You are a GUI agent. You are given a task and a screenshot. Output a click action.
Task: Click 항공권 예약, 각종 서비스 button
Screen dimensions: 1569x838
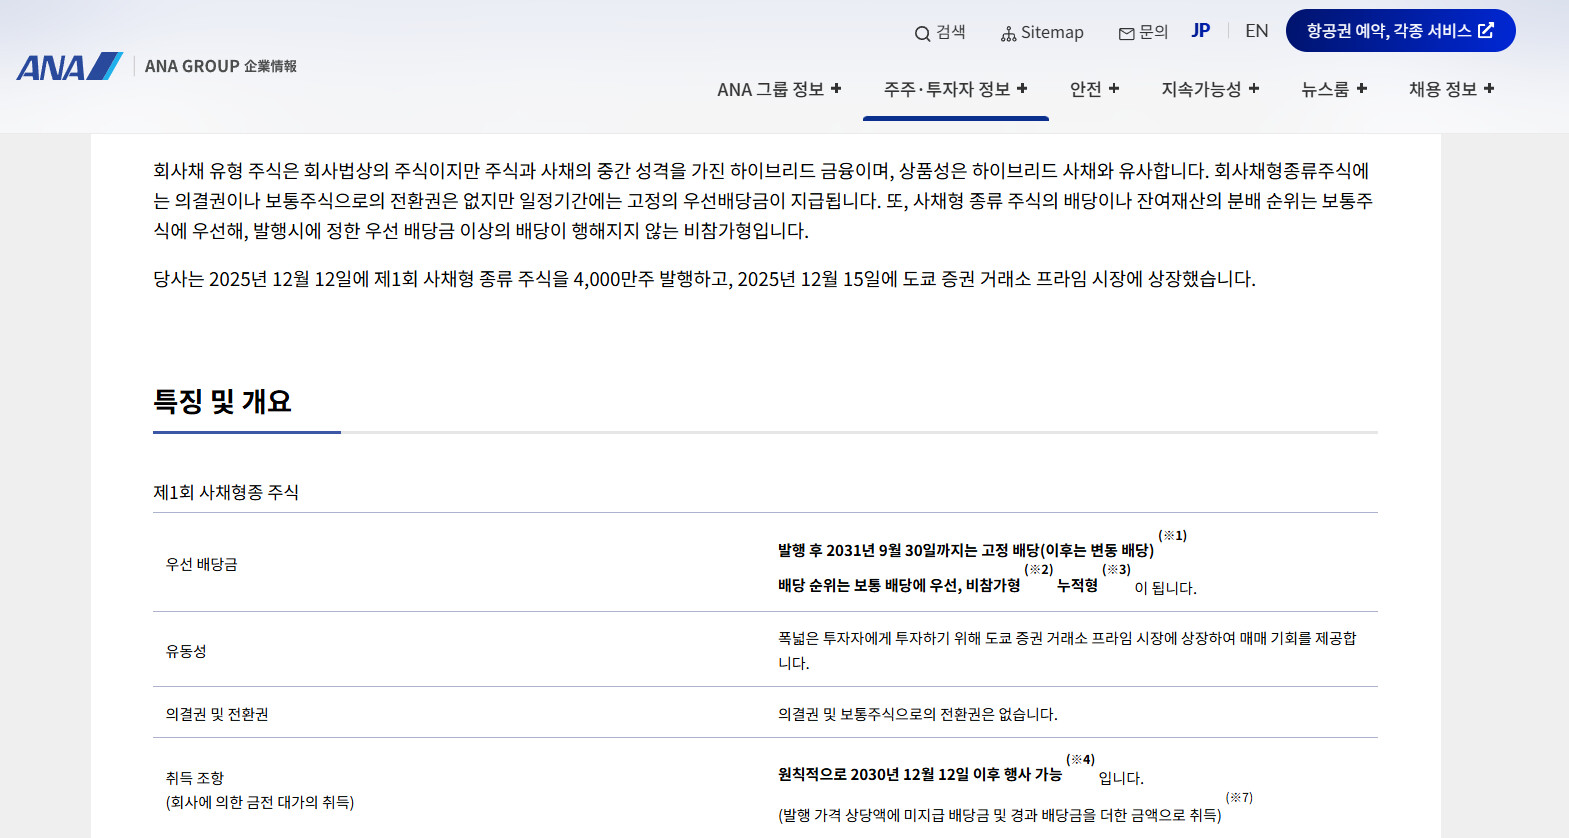point(1401,31)
